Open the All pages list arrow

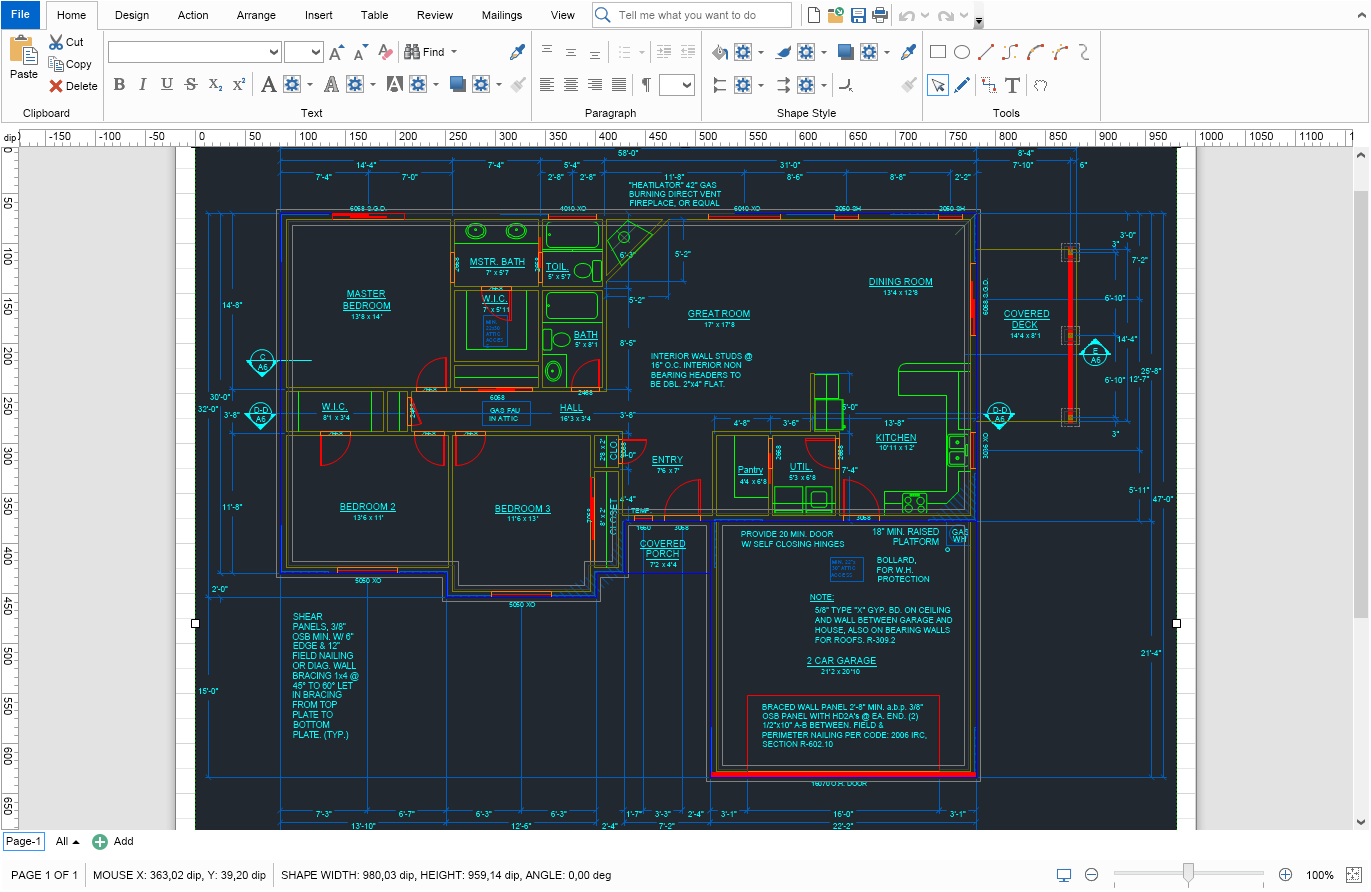pyautogui.click(x=76, y=842)
